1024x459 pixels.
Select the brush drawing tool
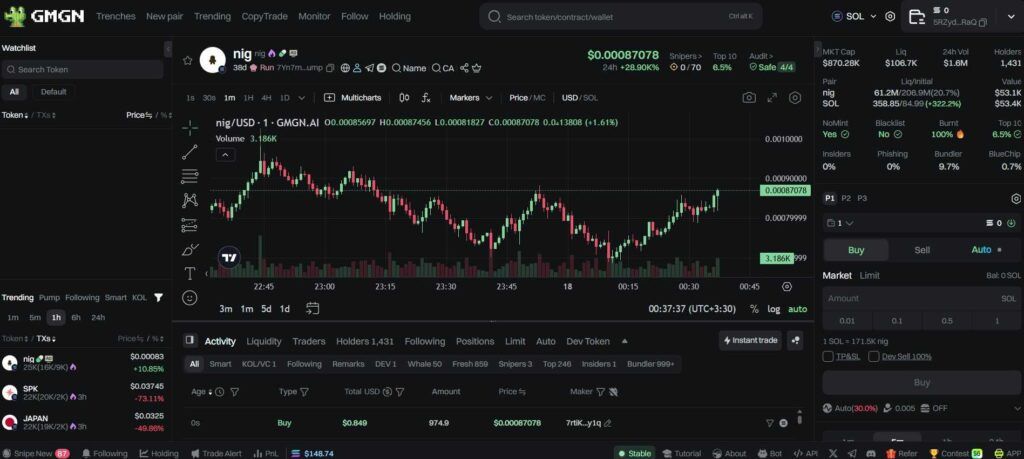tap(190, 249)
